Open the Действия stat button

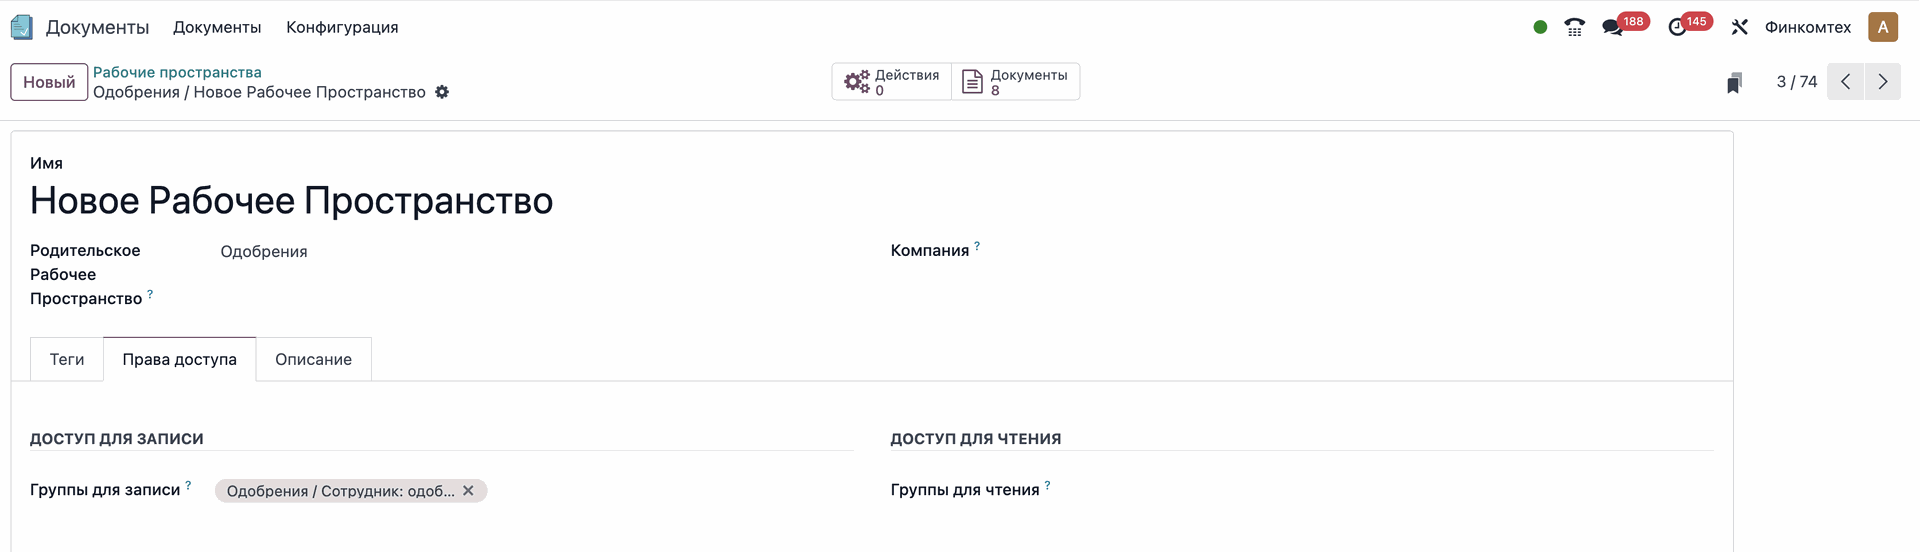(892, 82)
